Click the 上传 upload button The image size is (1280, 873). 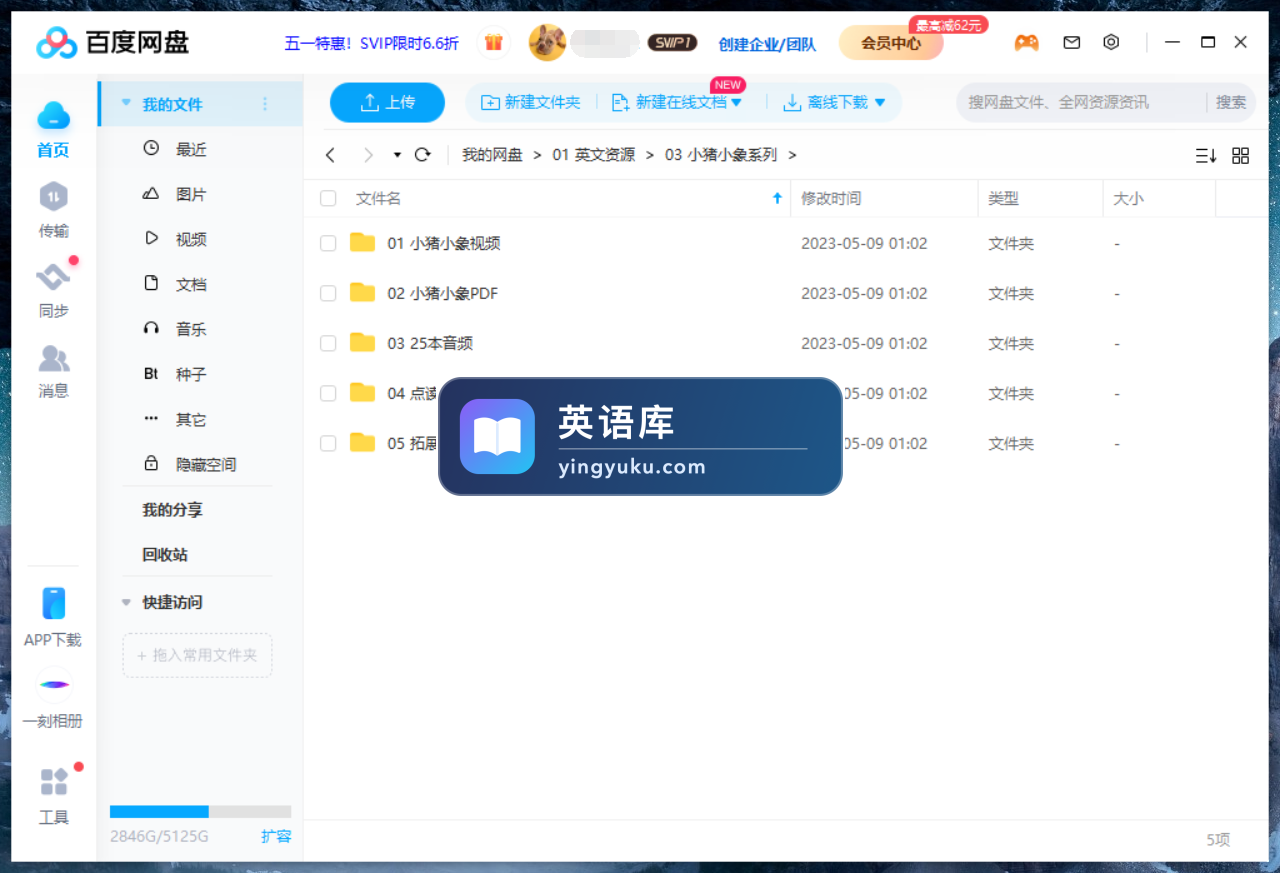click(x=387, y=102)
